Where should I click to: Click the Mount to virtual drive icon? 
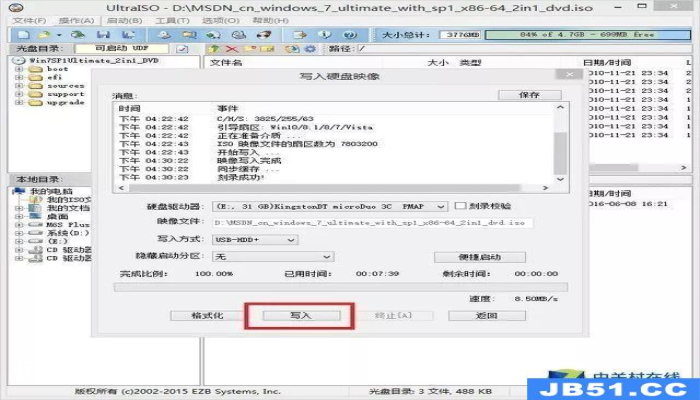point(238,35)
